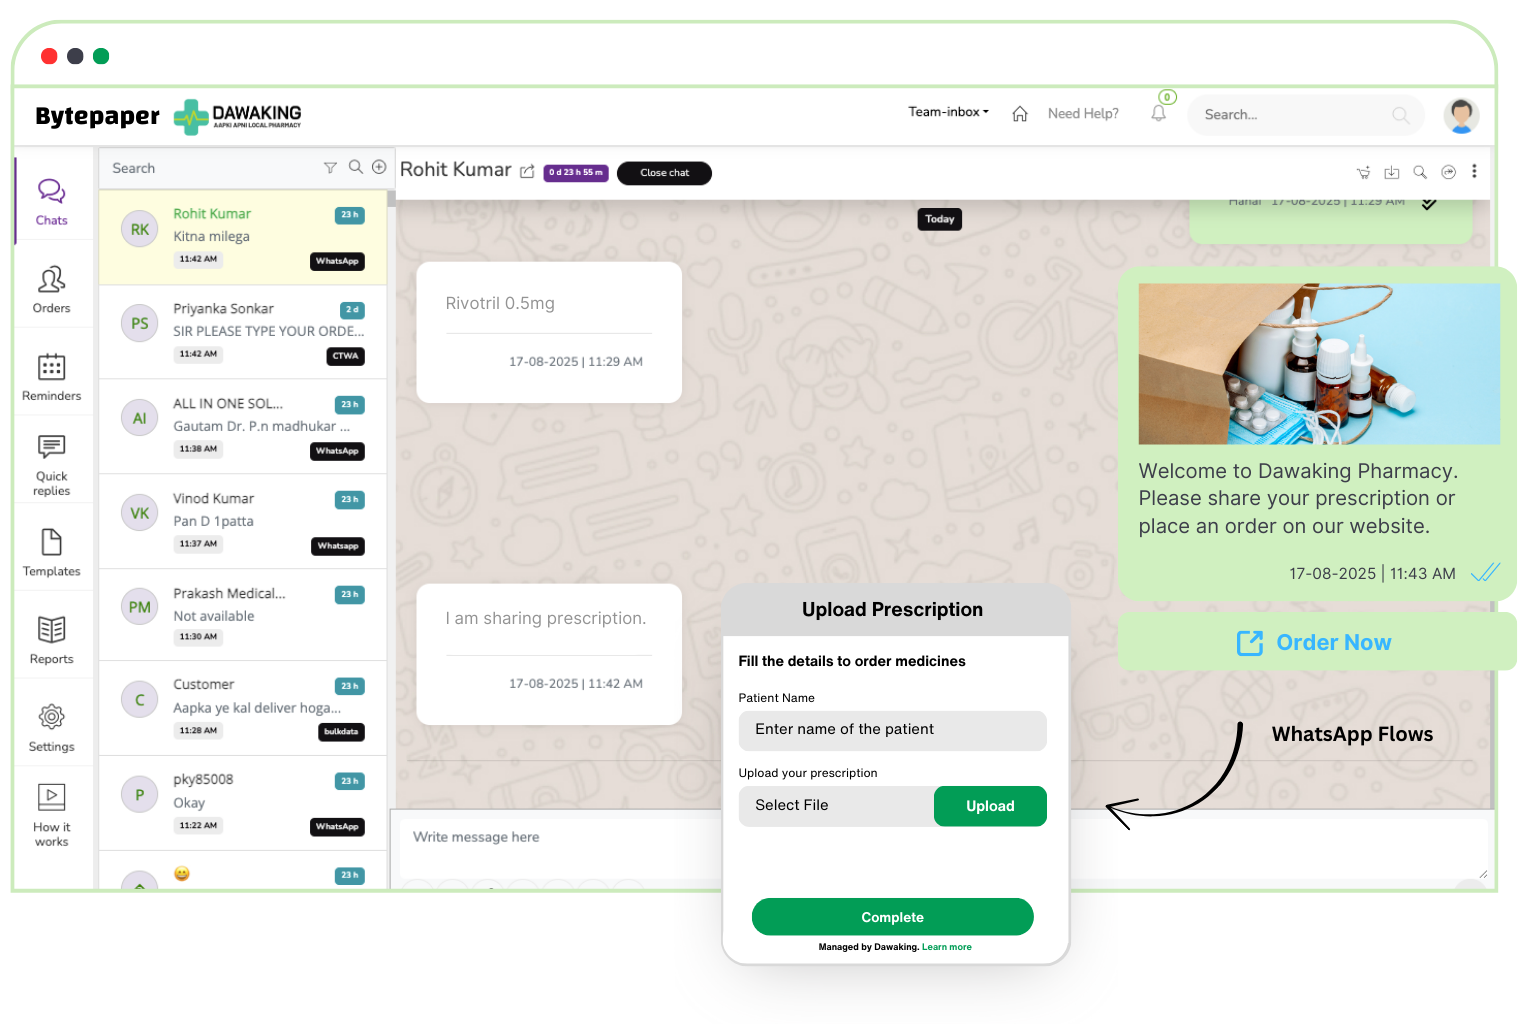
Task: Open the user profile avatar menu
Action: [x=1461, y=115]
